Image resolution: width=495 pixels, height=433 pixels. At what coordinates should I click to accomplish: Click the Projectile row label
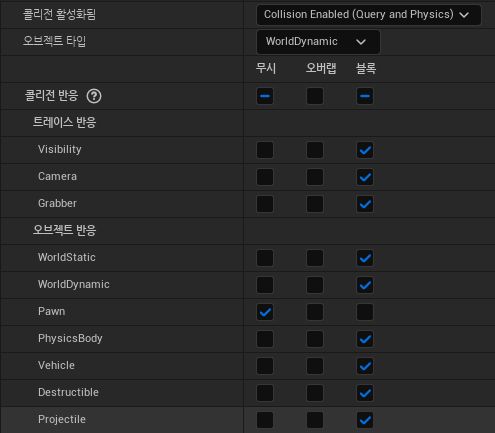pos(62,419)
